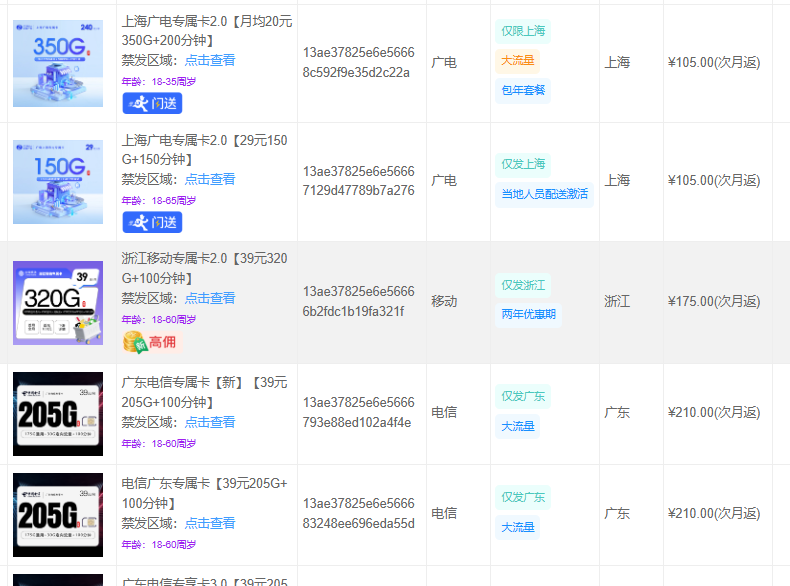The height and width of the screenshot is (586, 790).
Task: Click 点击查看 link for 29元150G card
Action: coord(210,179)
